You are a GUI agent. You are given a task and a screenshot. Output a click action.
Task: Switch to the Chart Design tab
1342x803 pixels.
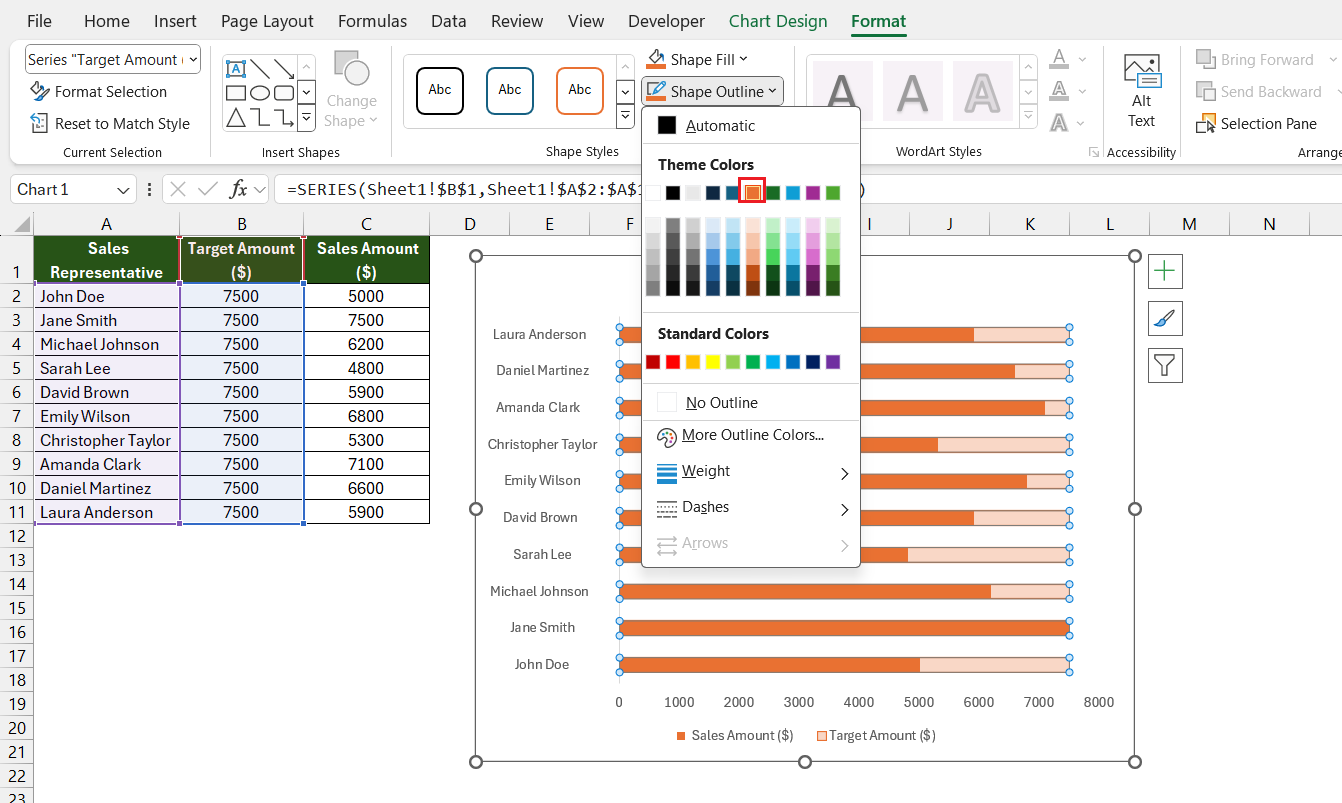[x=778, y=20]
